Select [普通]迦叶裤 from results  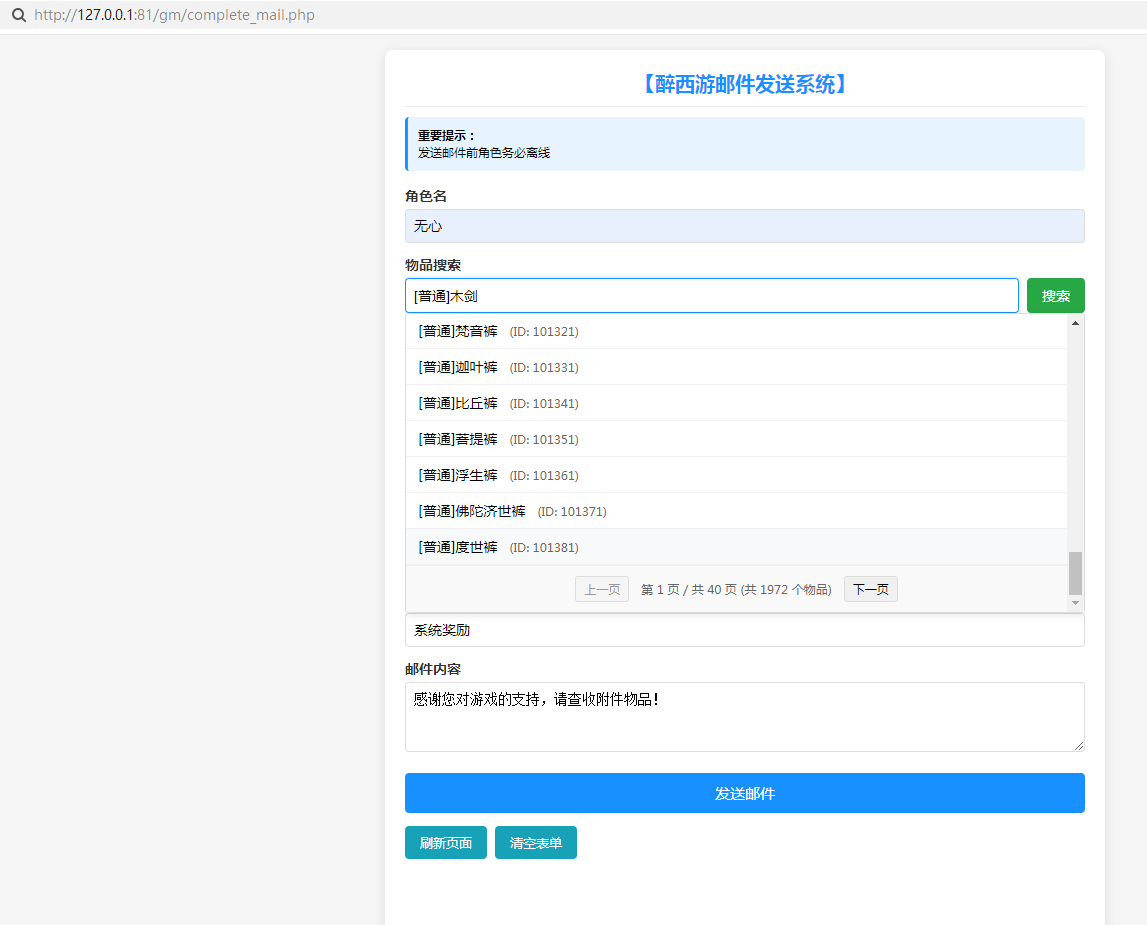coord(737,367)
